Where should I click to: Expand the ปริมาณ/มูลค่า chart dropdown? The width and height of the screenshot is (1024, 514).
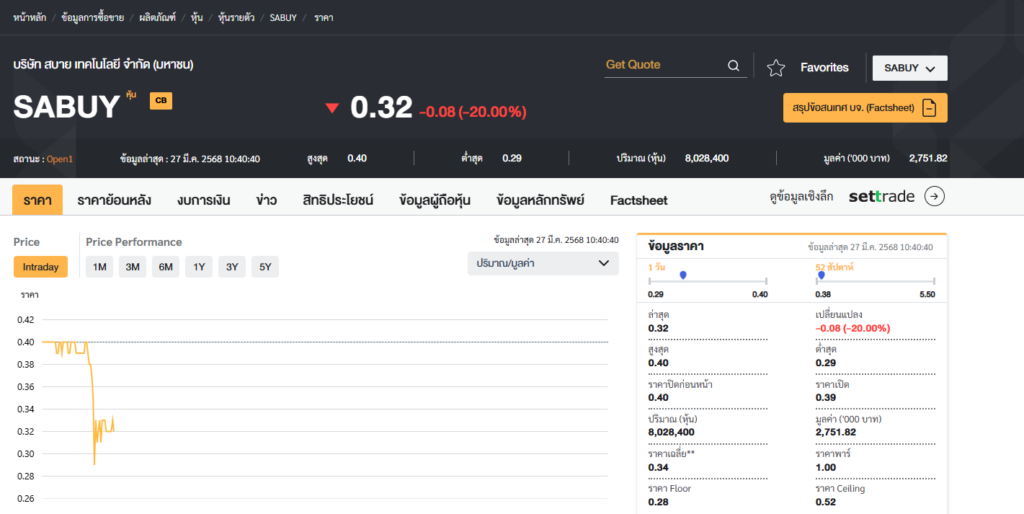(x=543, y=263)
